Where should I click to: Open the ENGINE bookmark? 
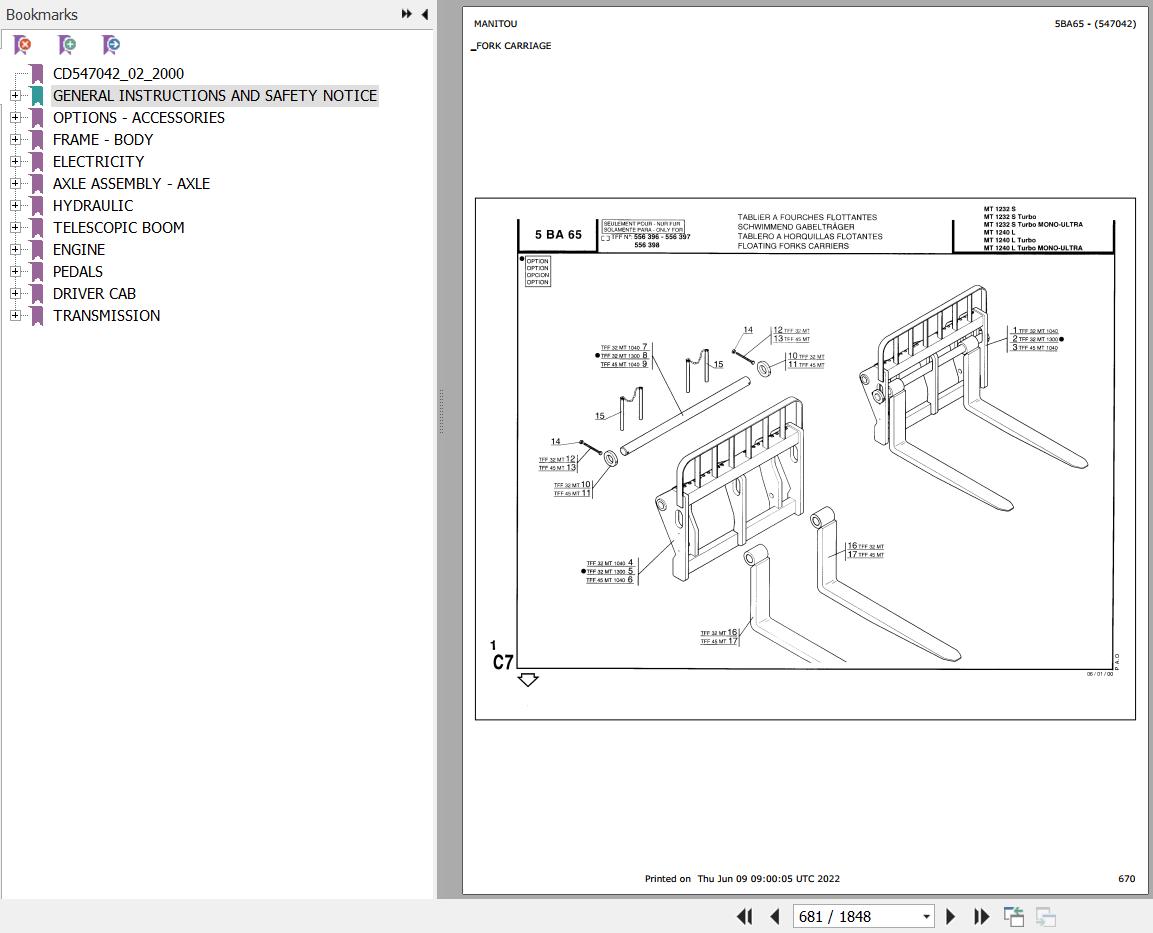pos(79,250)
